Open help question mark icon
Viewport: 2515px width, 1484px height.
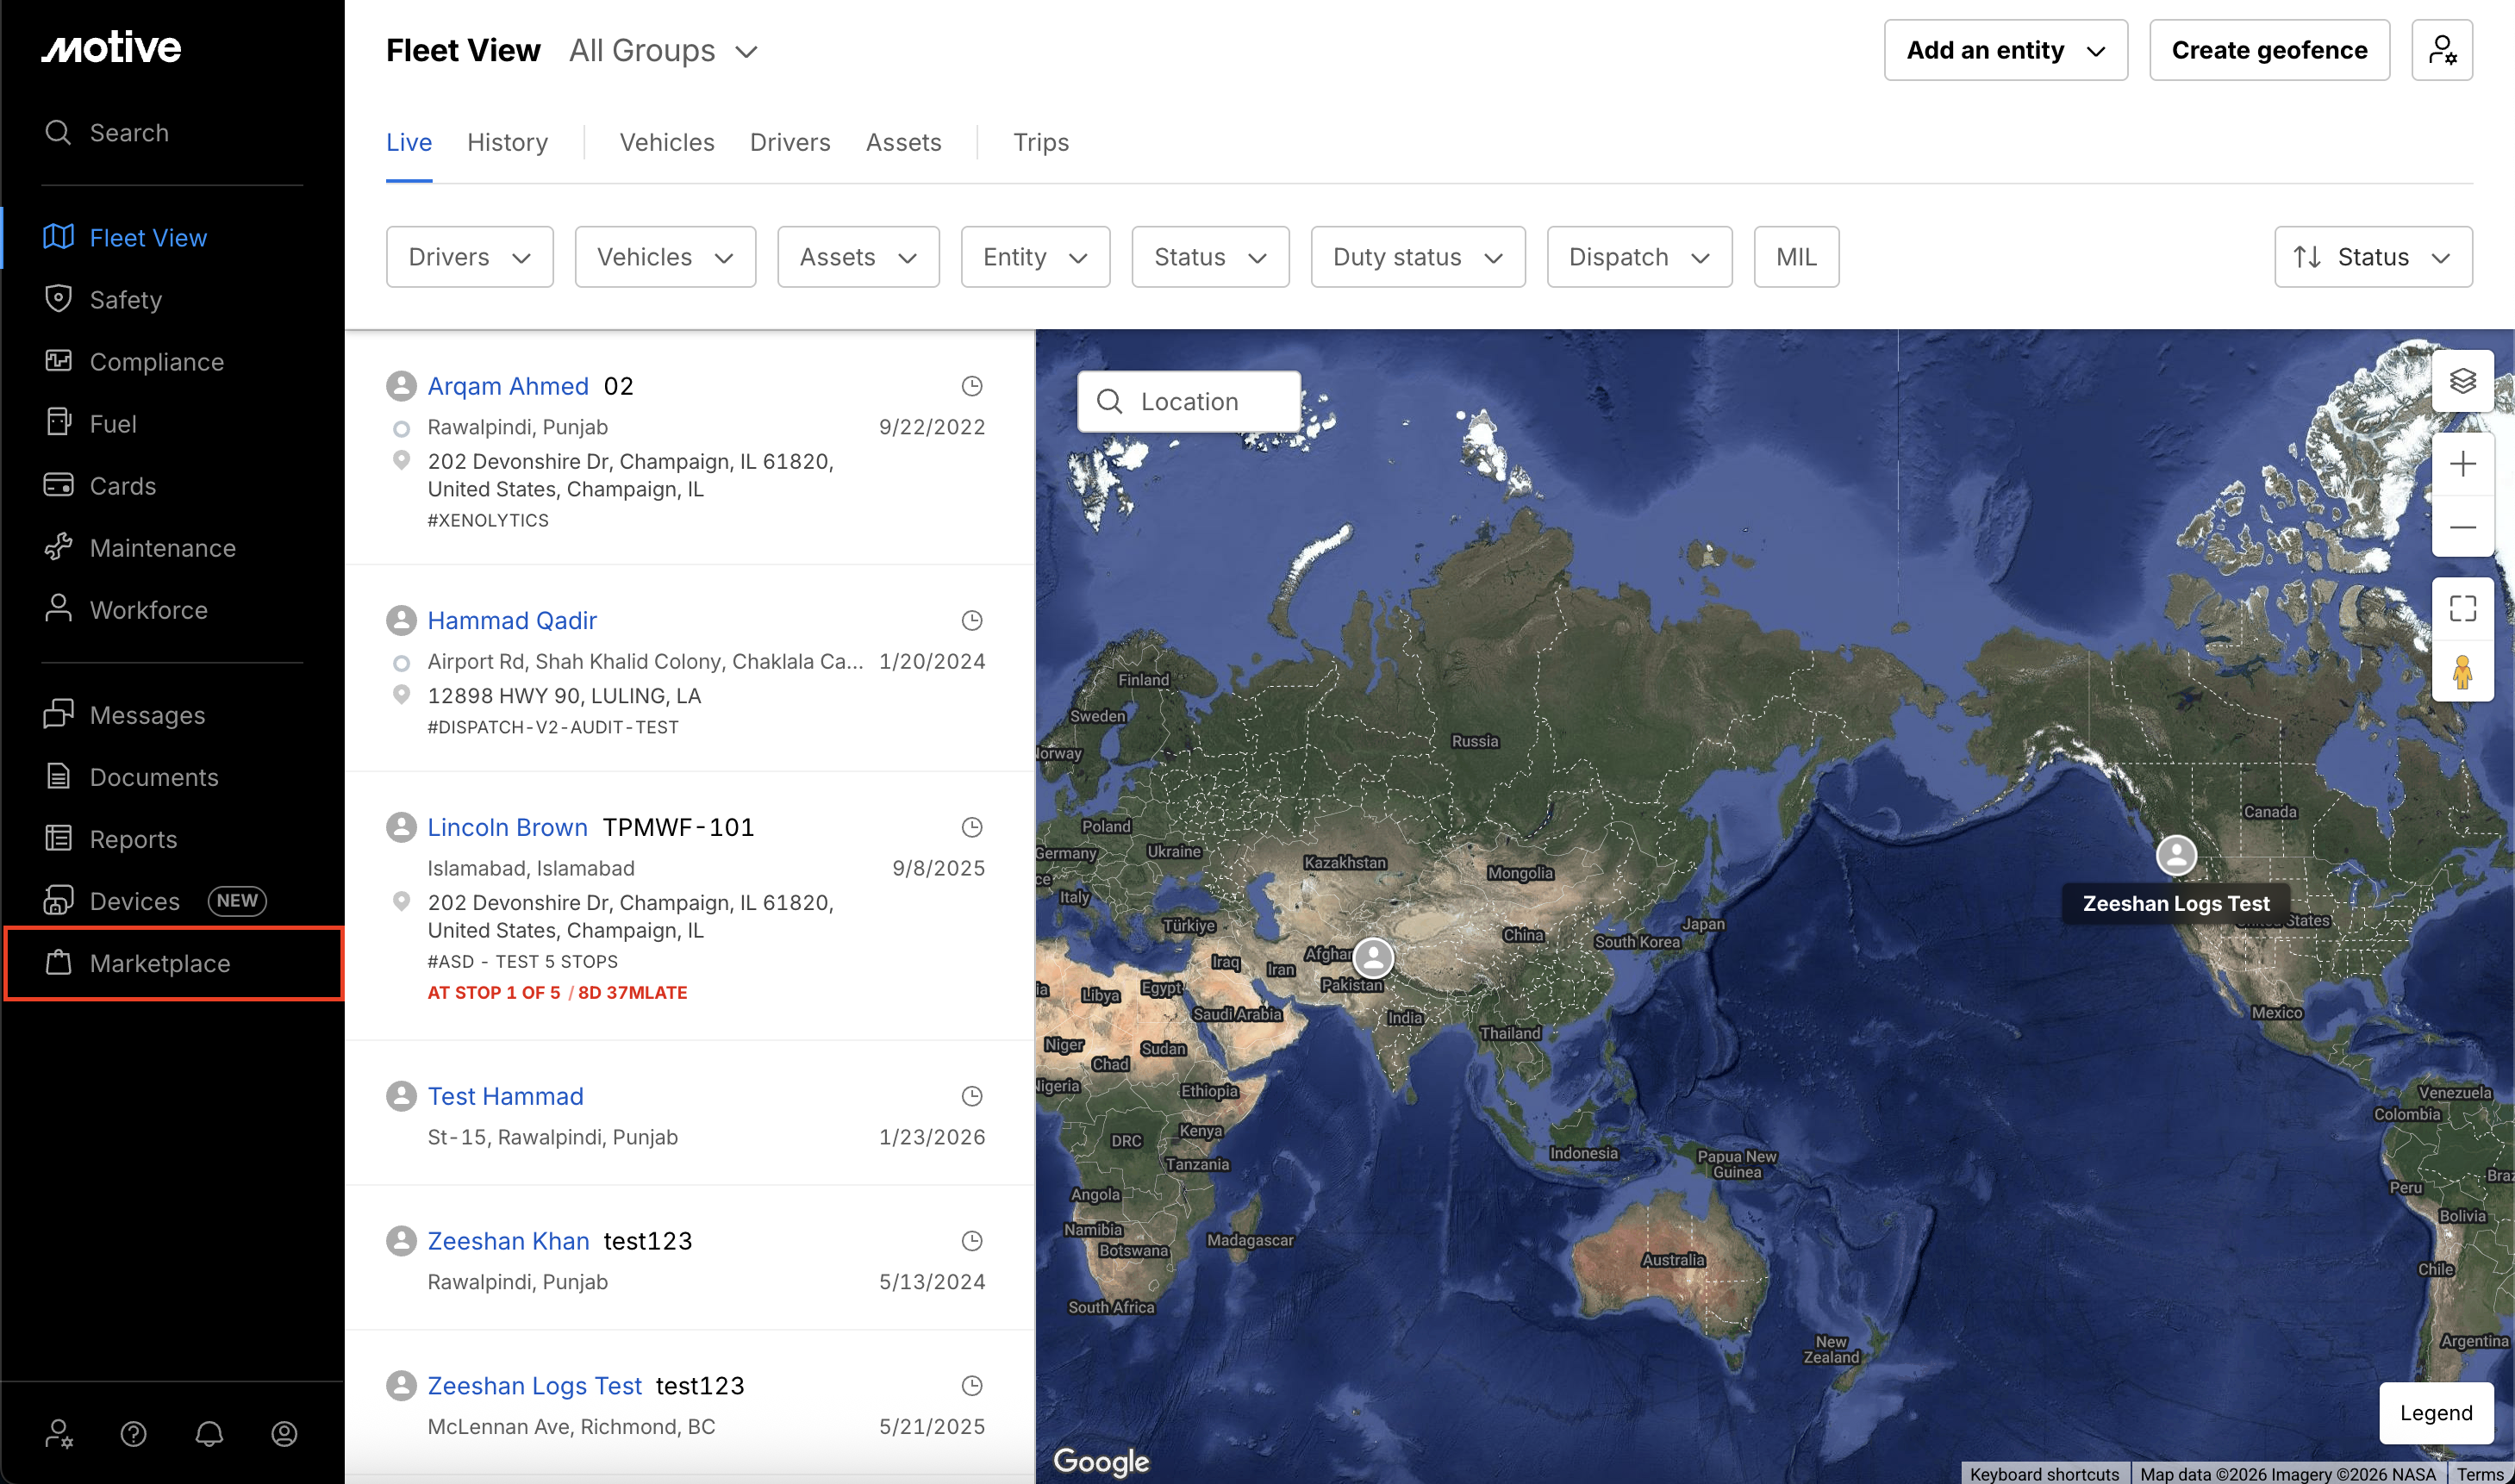click(133, 1434)
